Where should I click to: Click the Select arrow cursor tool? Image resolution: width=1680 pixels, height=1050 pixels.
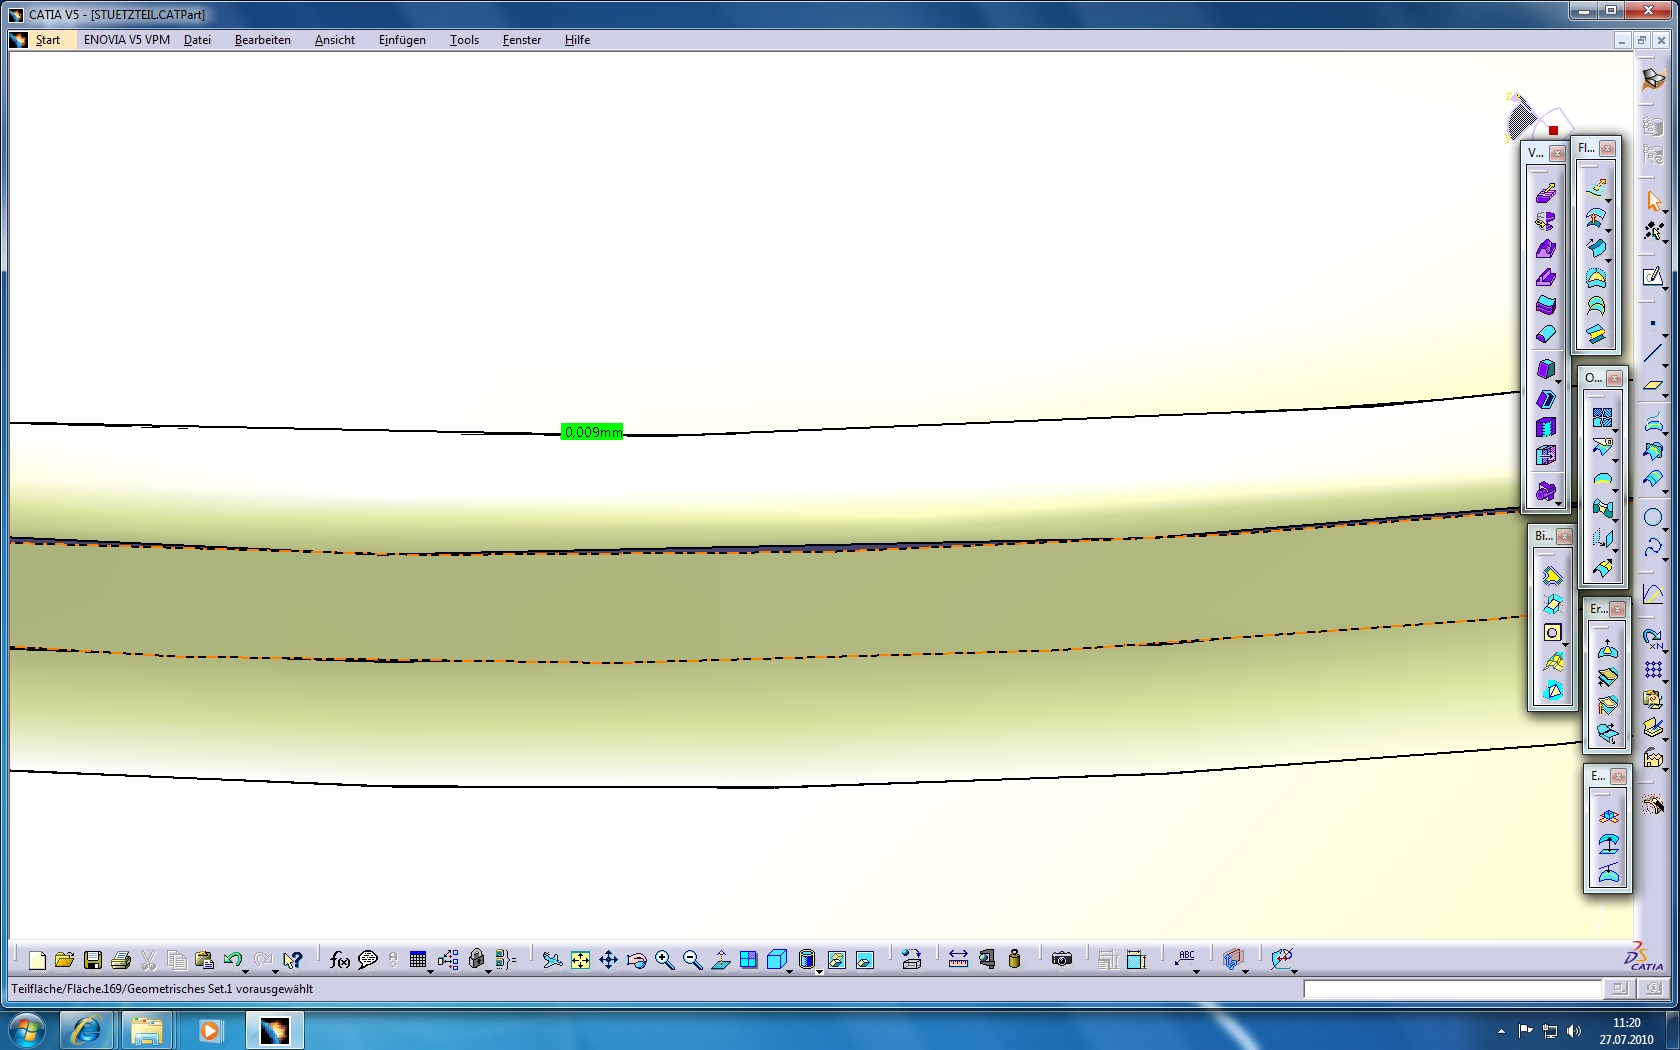[x=1653, y=201]
